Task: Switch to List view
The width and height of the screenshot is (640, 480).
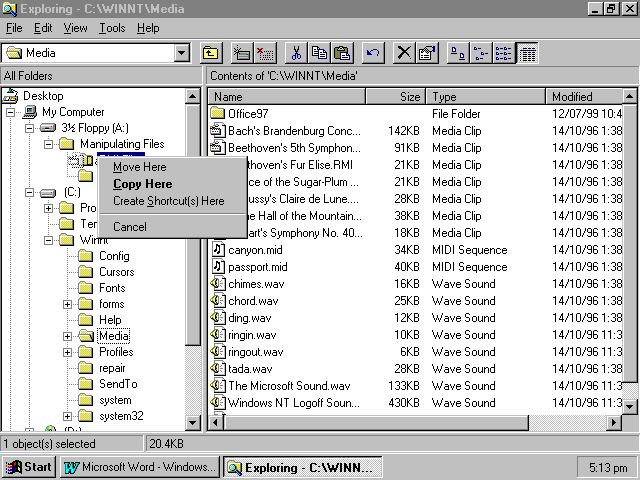Action: click(503, 53)
